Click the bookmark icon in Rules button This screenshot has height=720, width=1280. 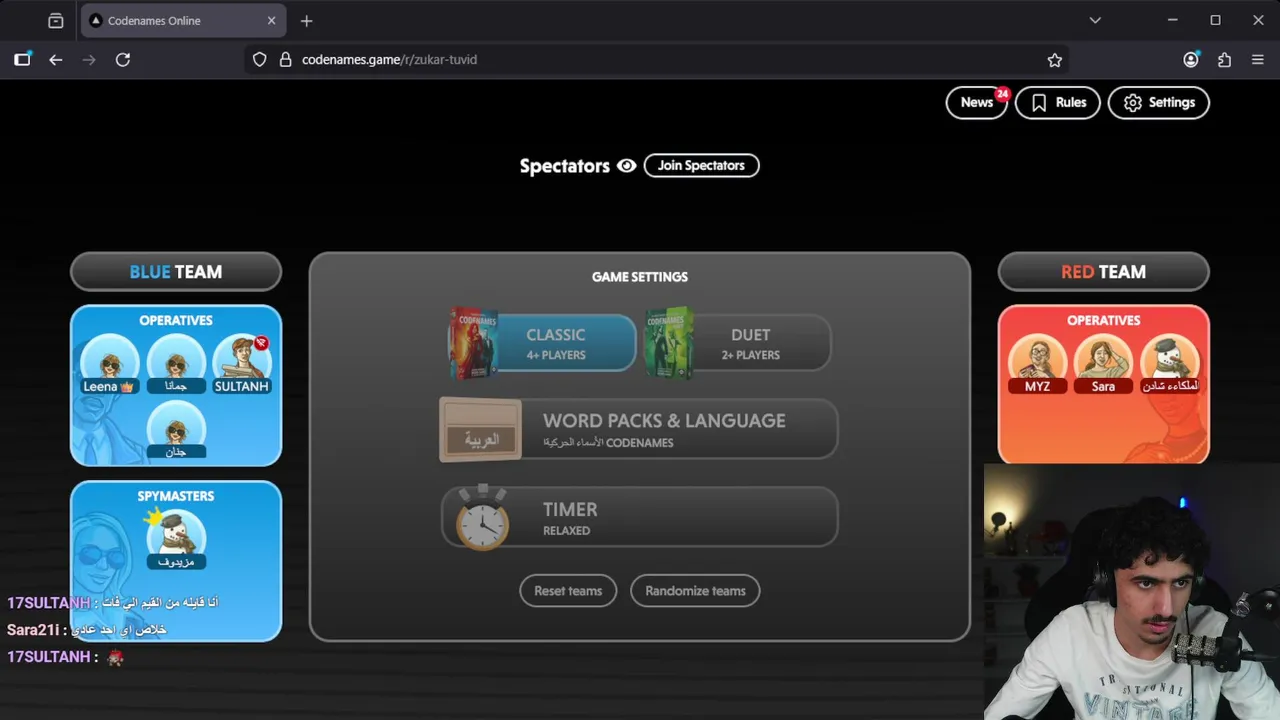click(x=1039, y=103)
